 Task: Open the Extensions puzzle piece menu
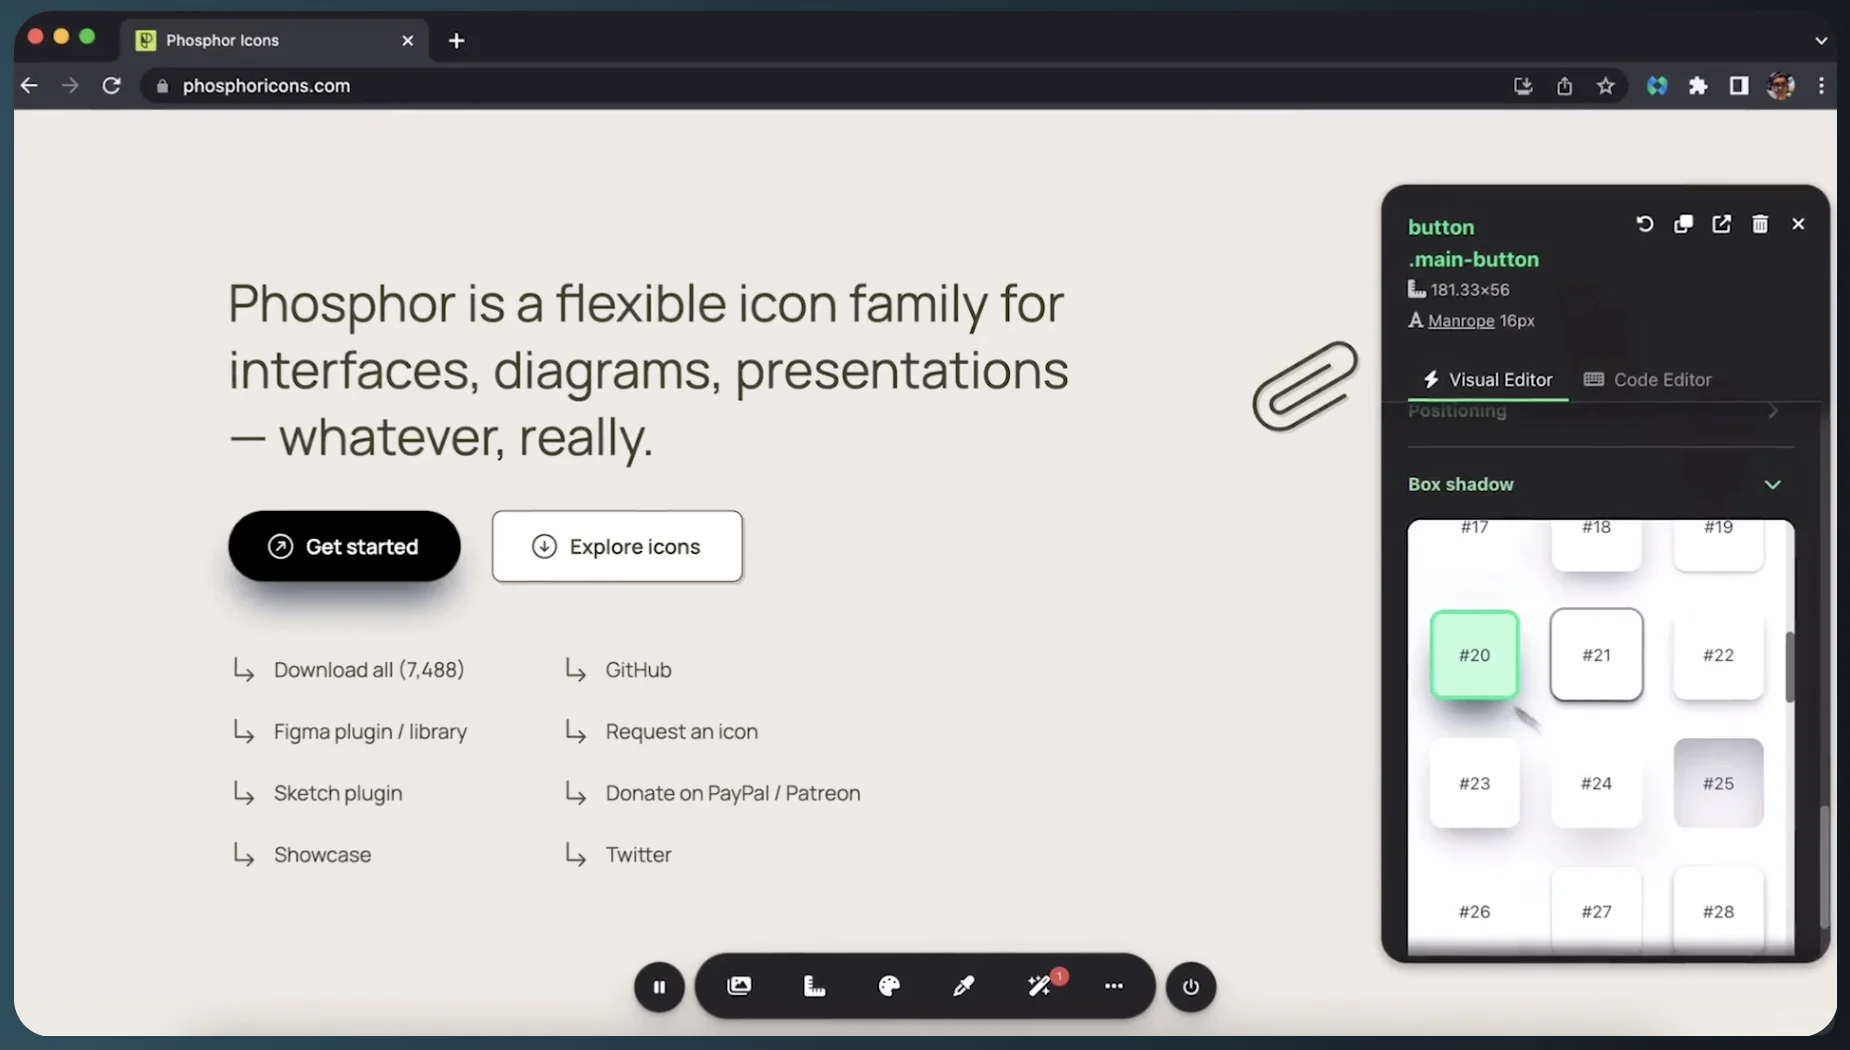click(x=1698, y=86)
